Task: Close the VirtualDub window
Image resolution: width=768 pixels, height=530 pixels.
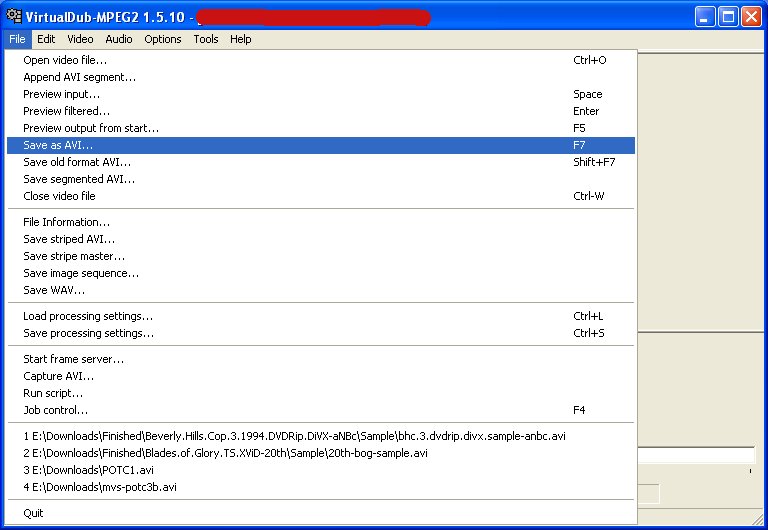Action: (751, 17)
